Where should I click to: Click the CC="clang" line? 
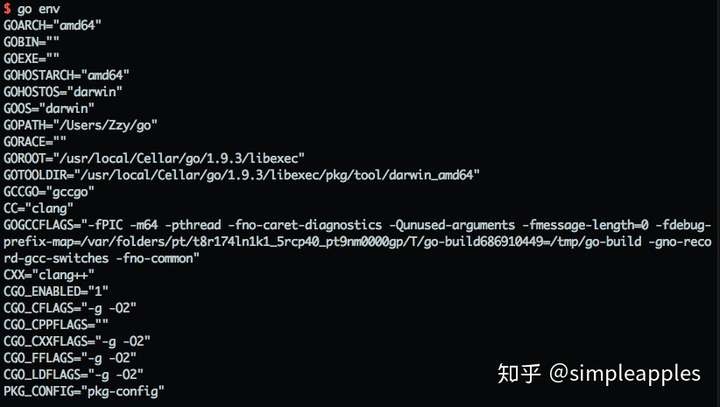[x=39, y=208]
